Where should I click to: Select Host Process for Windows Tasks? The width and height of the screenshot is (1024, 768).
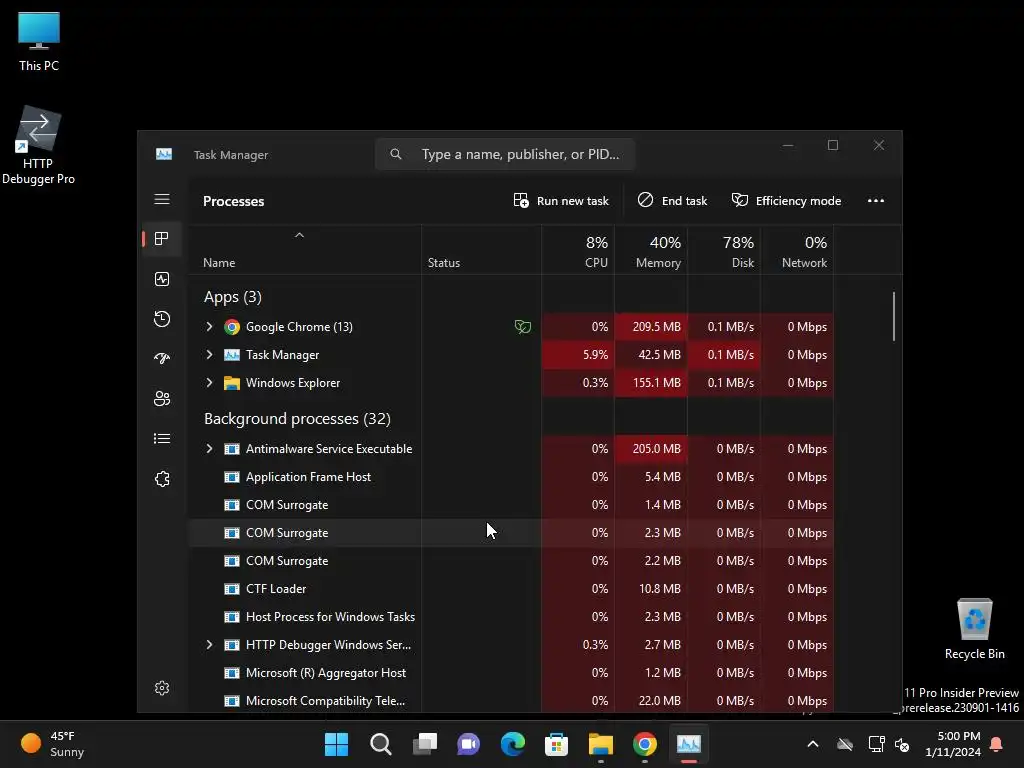coord(511,617)
